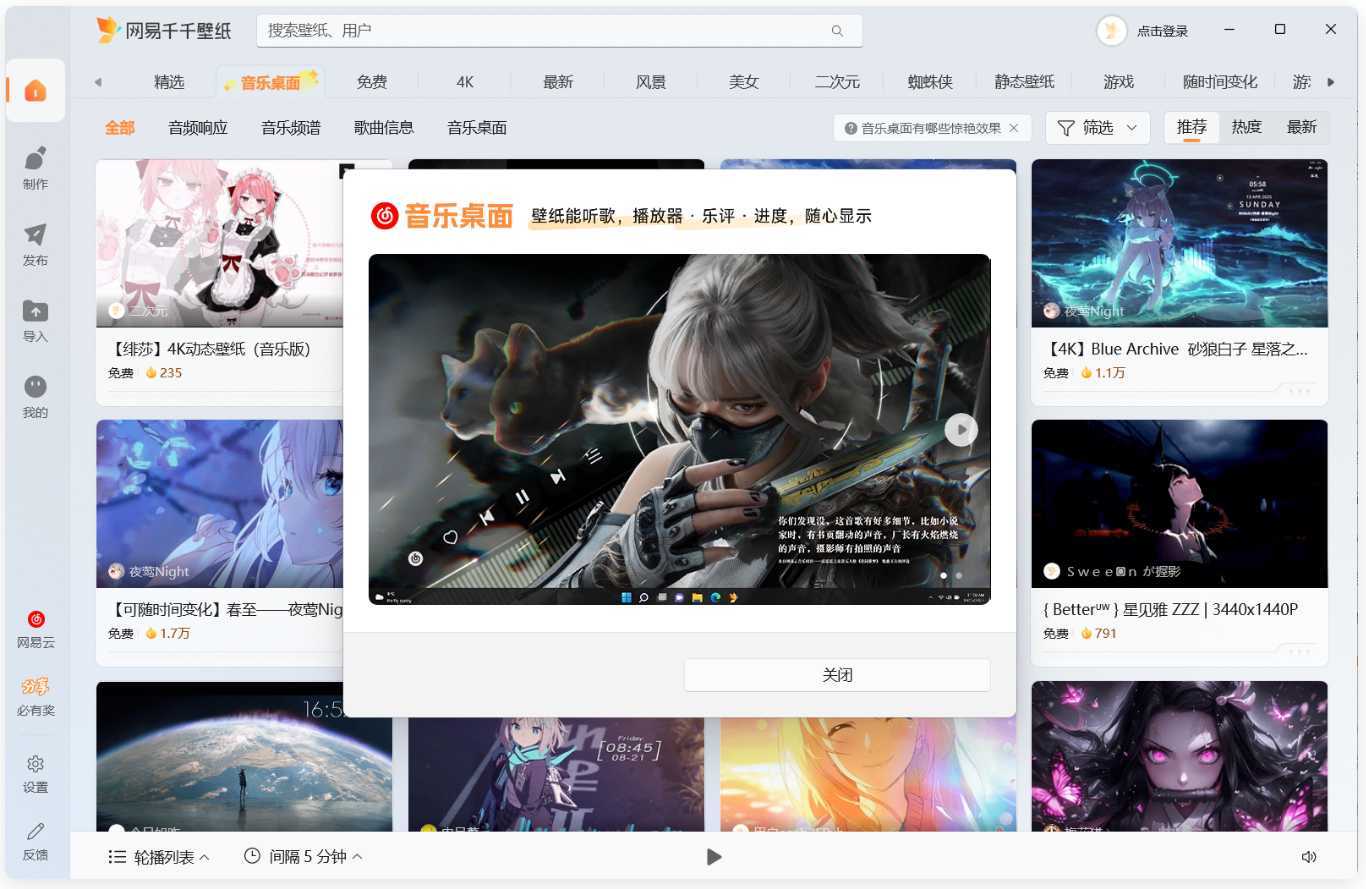The width and height of the screenshot is (1366, 889).
Task: Click the slideshow play button in bottom bar
Action: point(714,857)
